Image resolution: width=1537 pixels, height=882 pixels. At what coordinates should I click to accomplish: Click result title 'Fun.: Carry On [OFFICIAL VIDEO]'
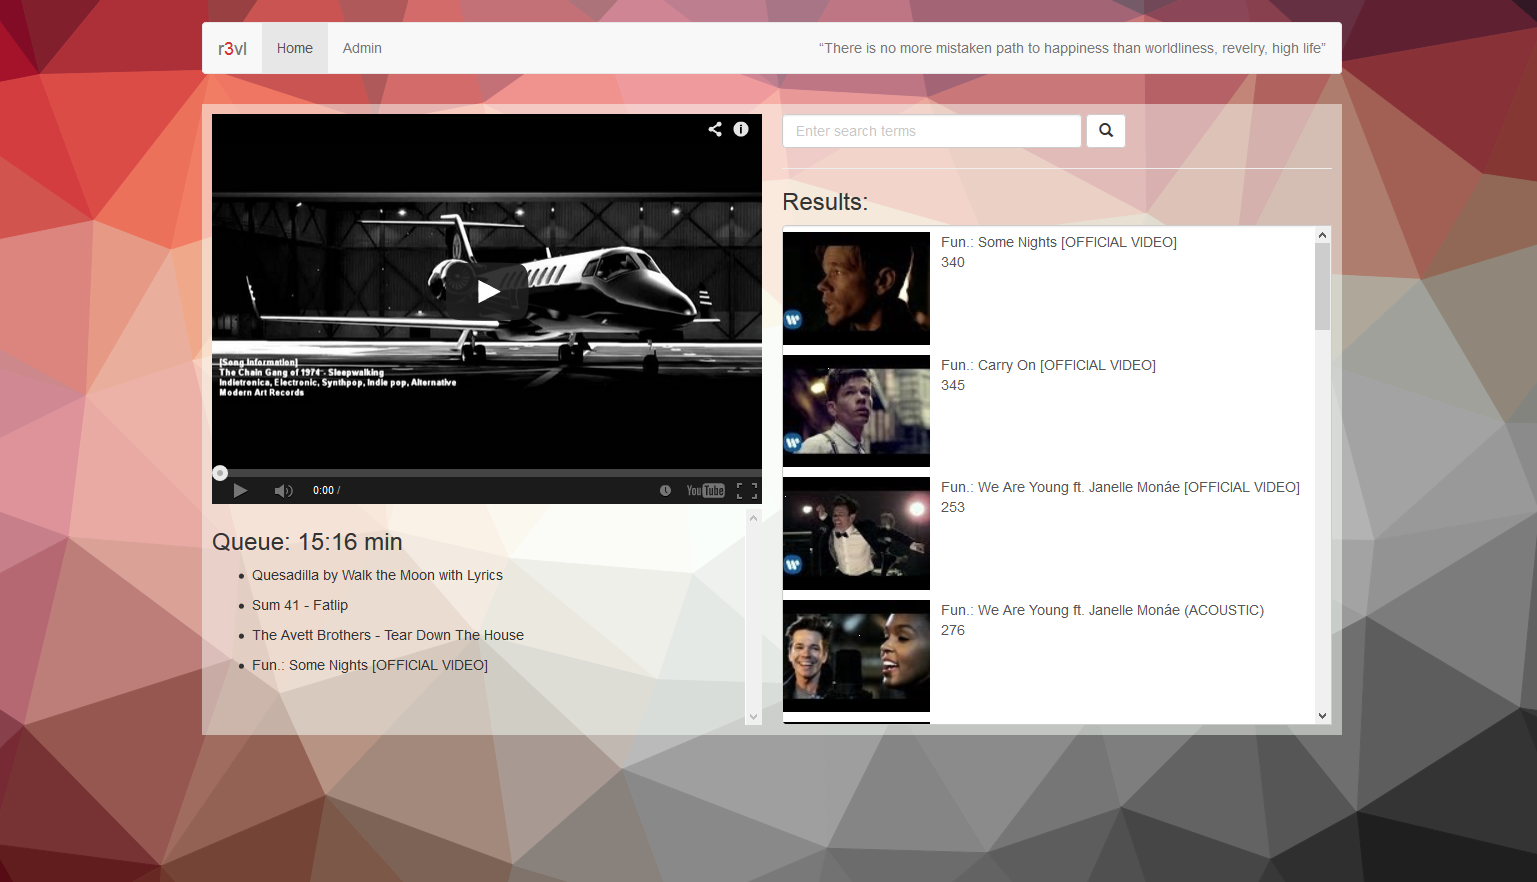click(1048, 365)
